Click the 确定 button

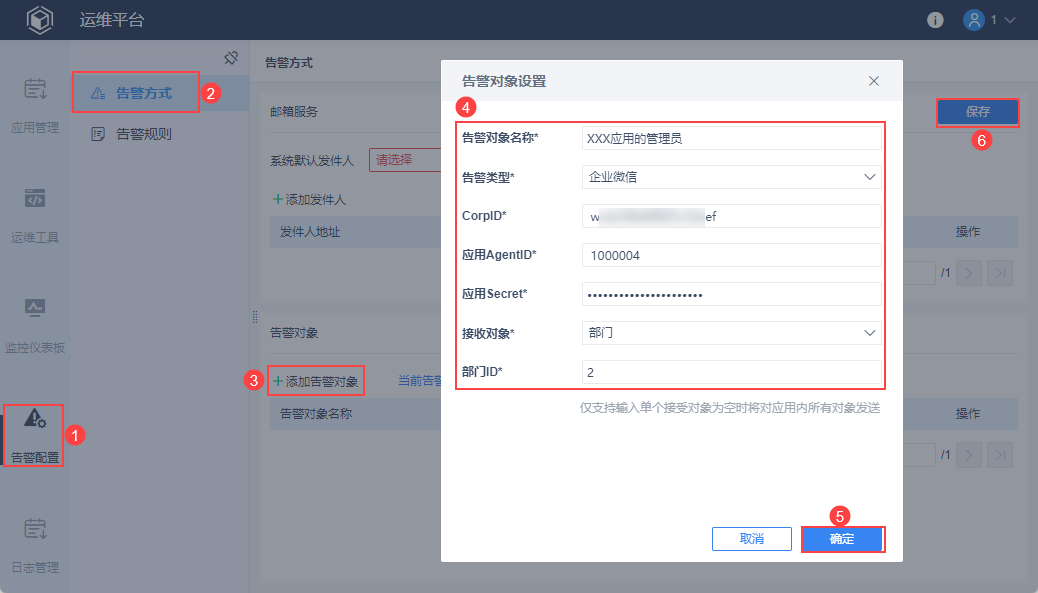842,539
